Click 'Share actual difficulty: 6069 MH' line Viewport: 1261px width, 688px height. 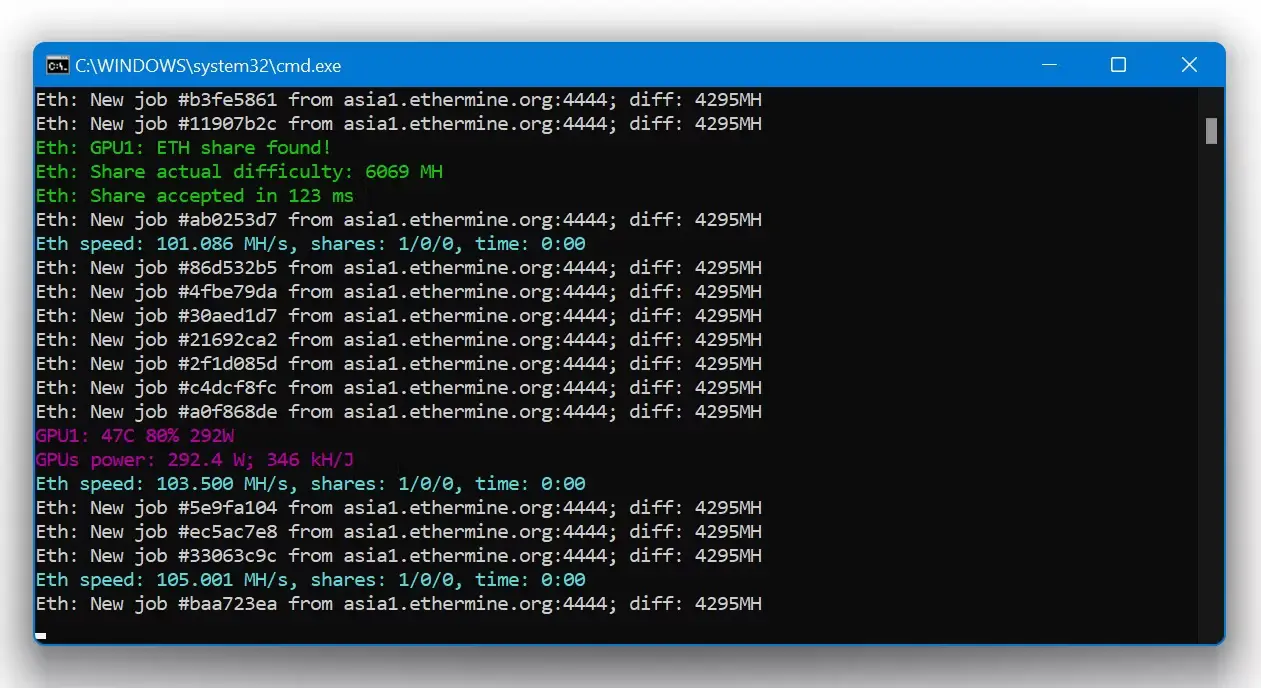tap(239, 172)
